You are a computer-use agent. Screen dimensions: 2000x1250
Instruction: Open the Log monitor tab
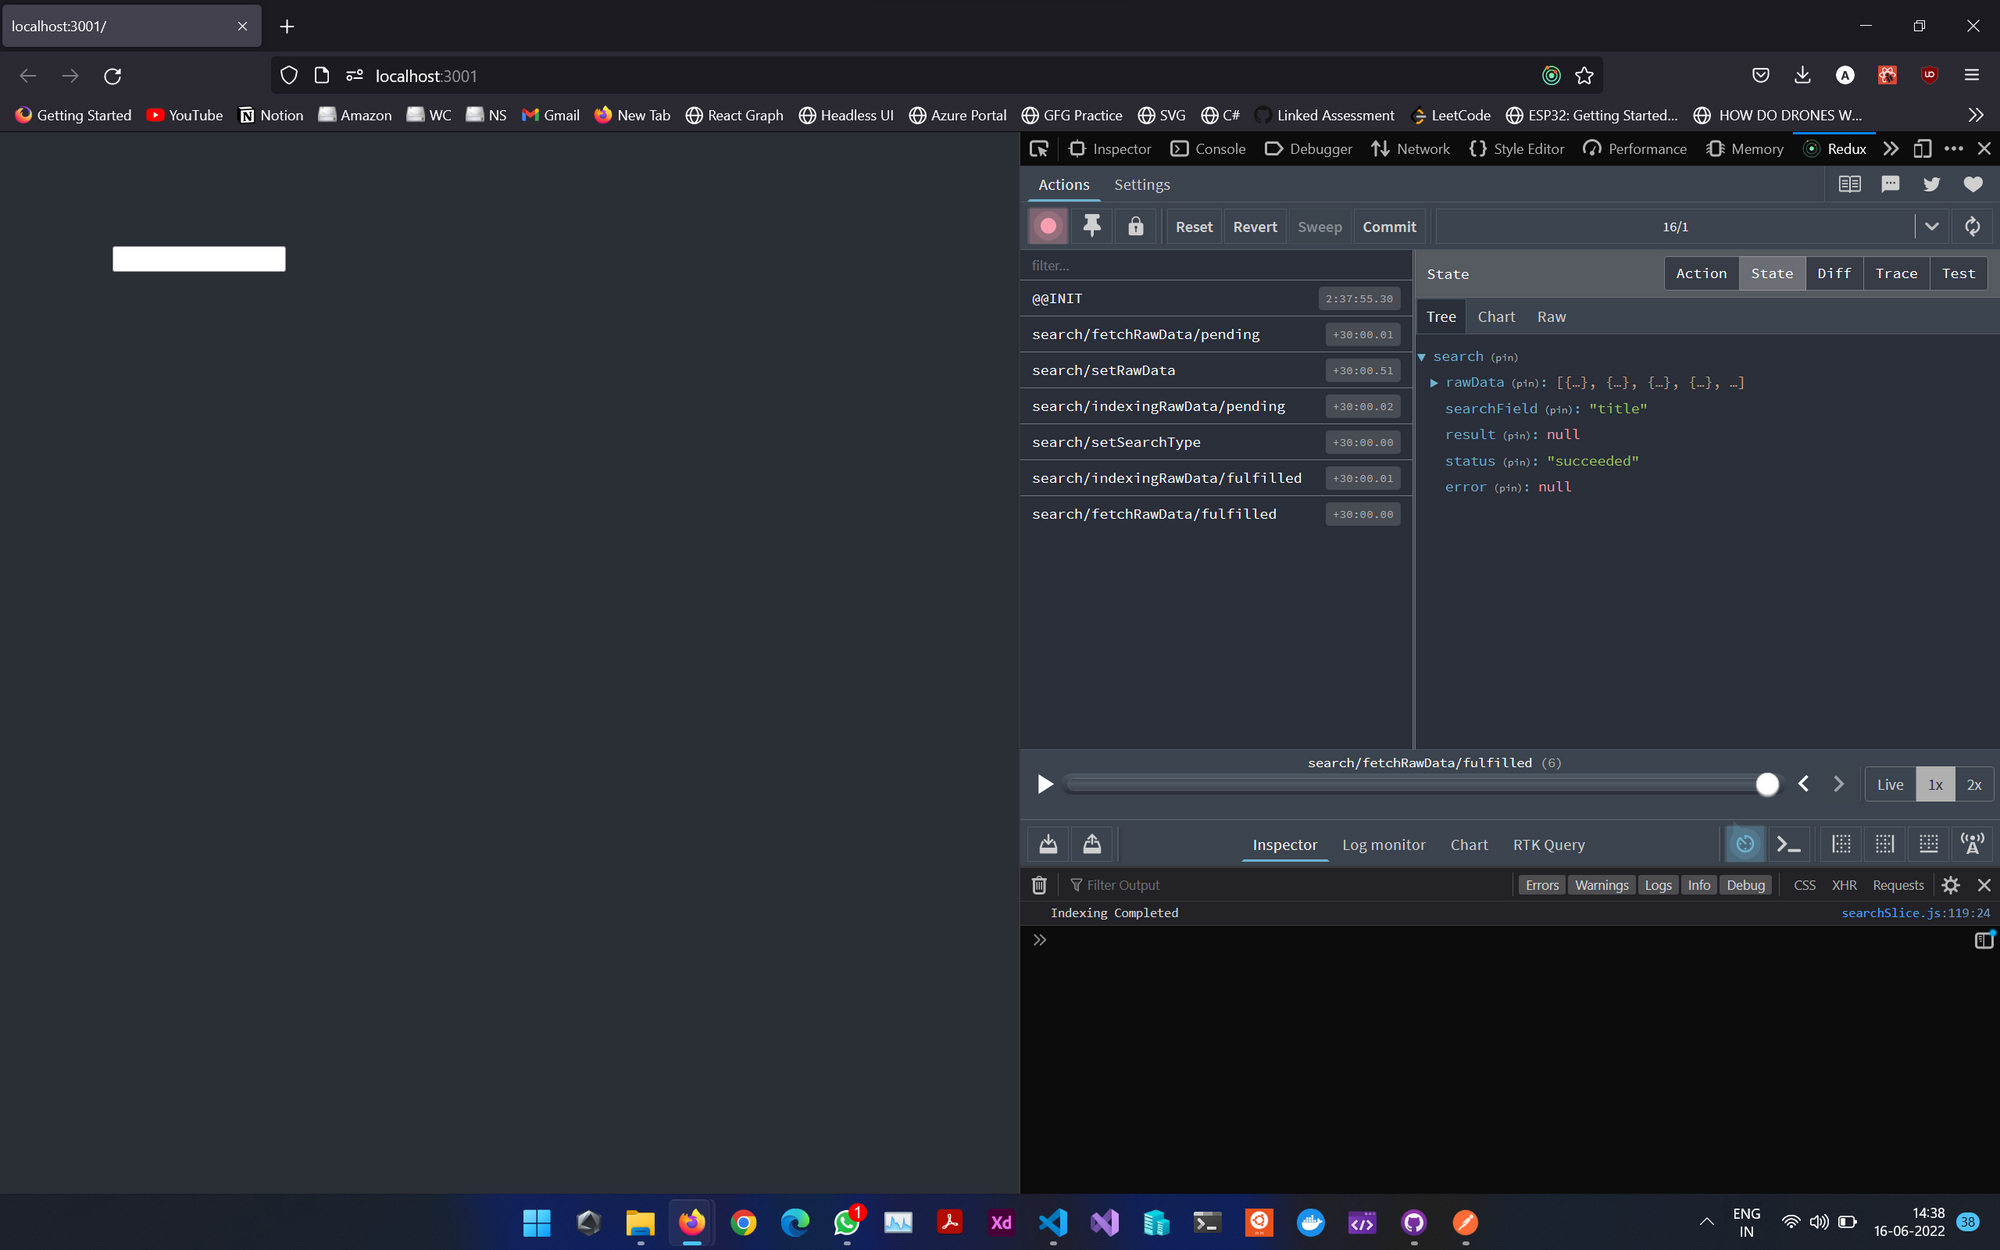1383,845
